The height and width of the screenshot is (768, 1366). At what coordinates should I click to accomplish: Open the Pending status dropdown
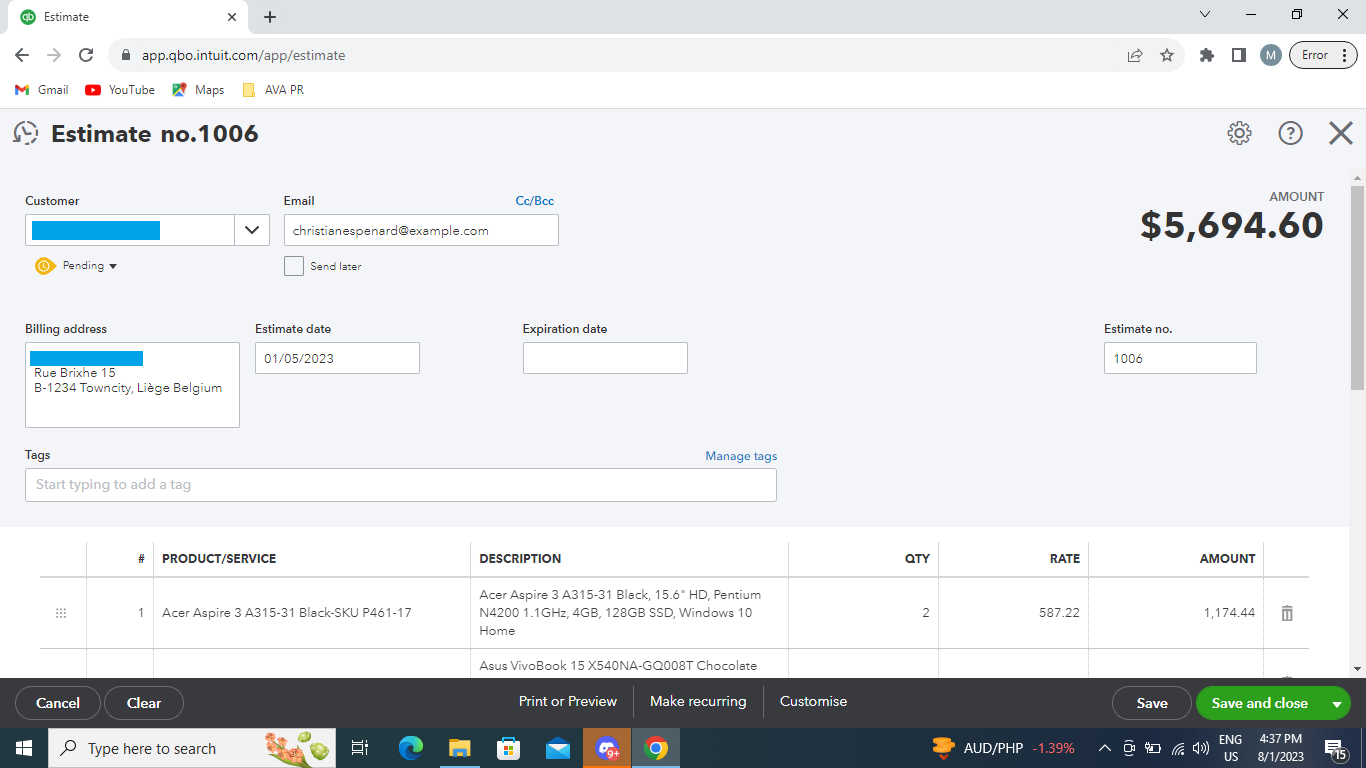[x=90, y=266]
